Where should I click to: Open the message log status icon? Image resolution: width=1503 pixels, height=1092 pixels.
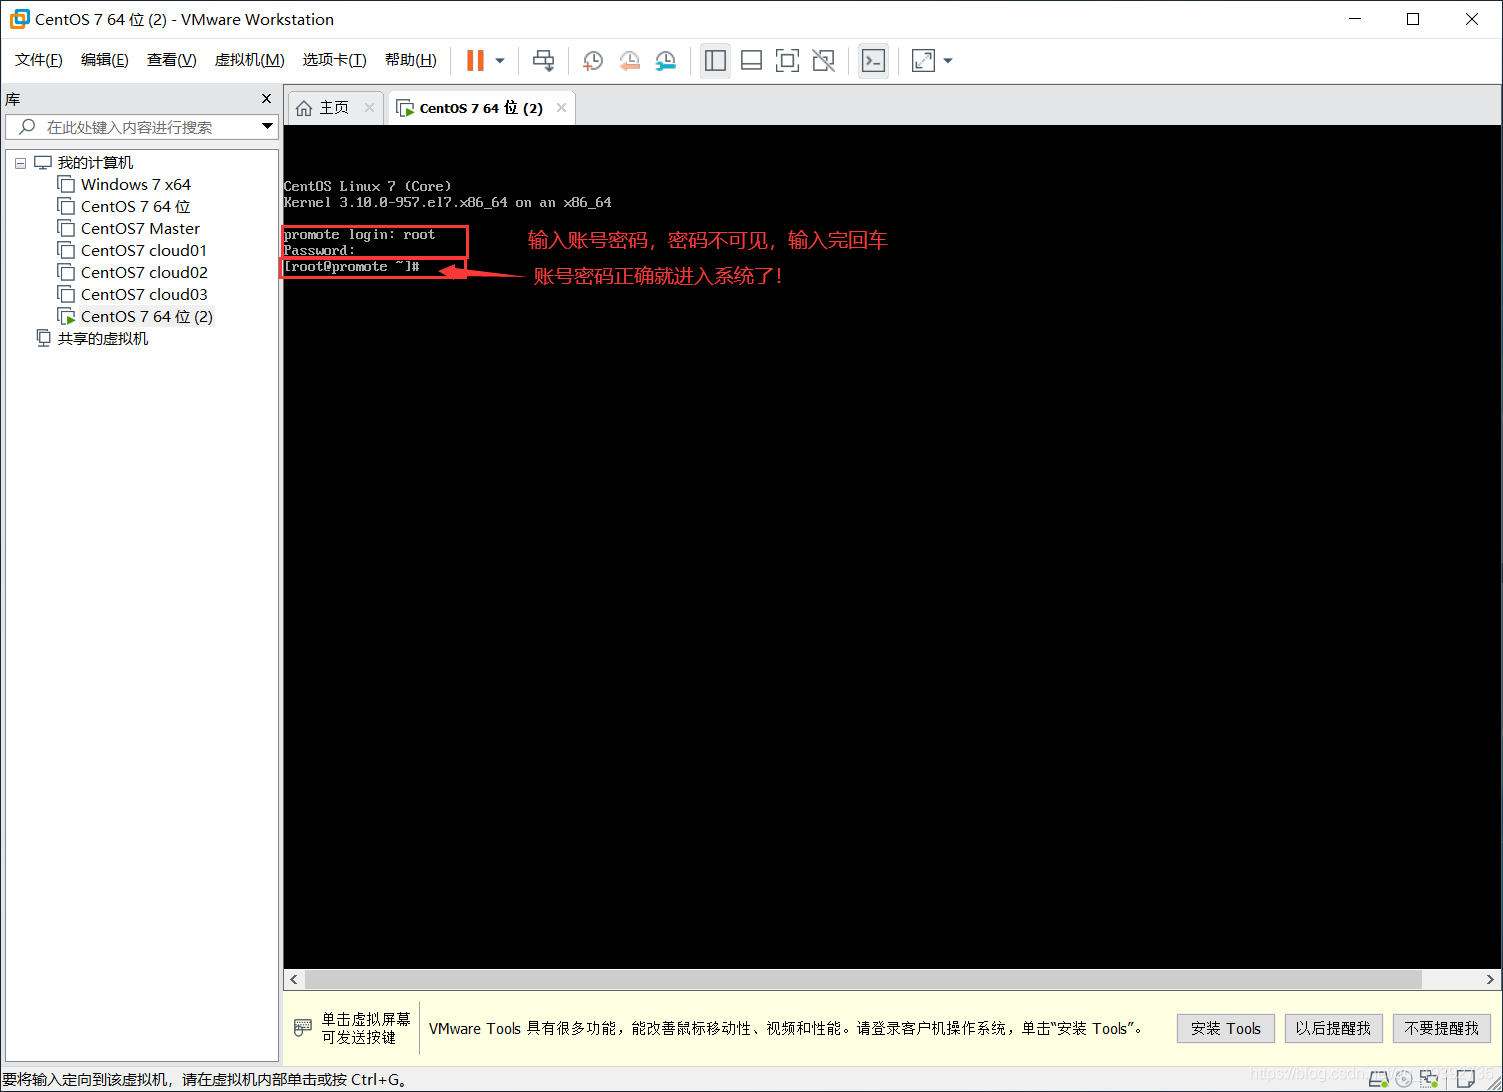[x=1466, y=1078]
